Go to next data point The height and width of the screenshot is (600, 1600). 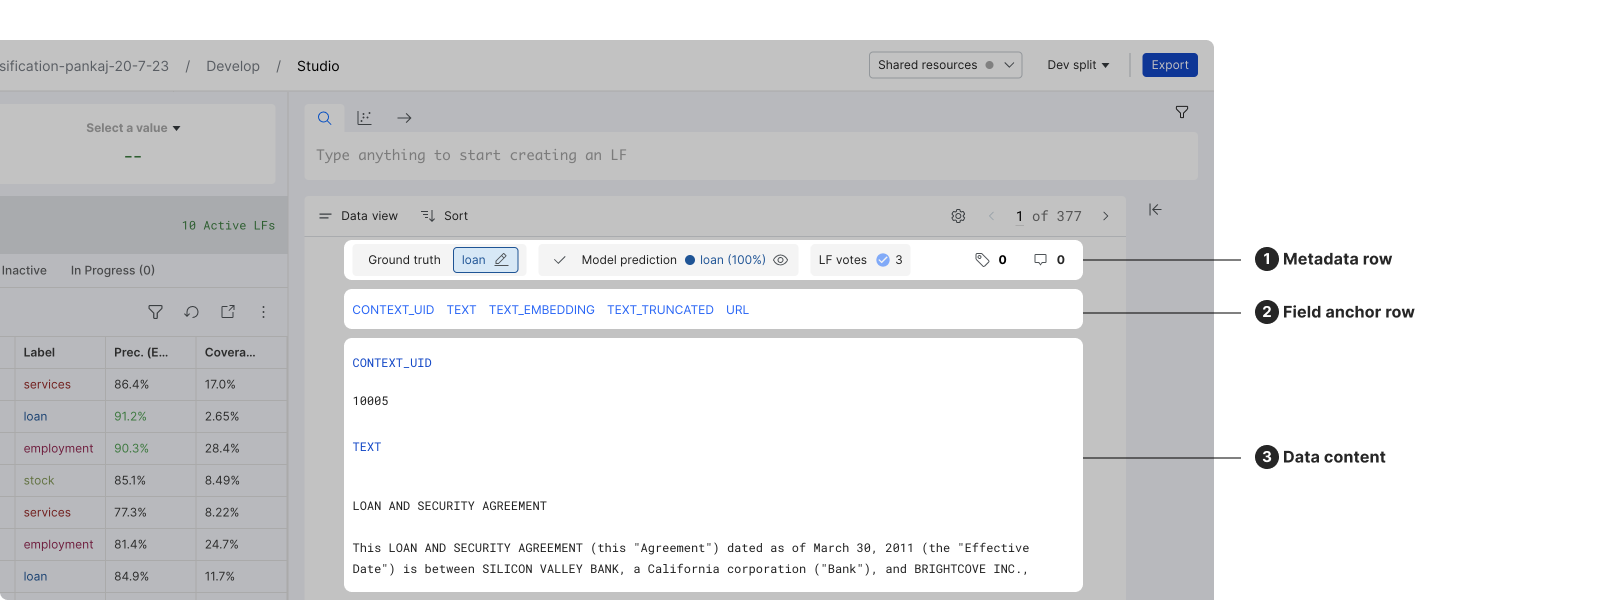tap(1105, 216)
